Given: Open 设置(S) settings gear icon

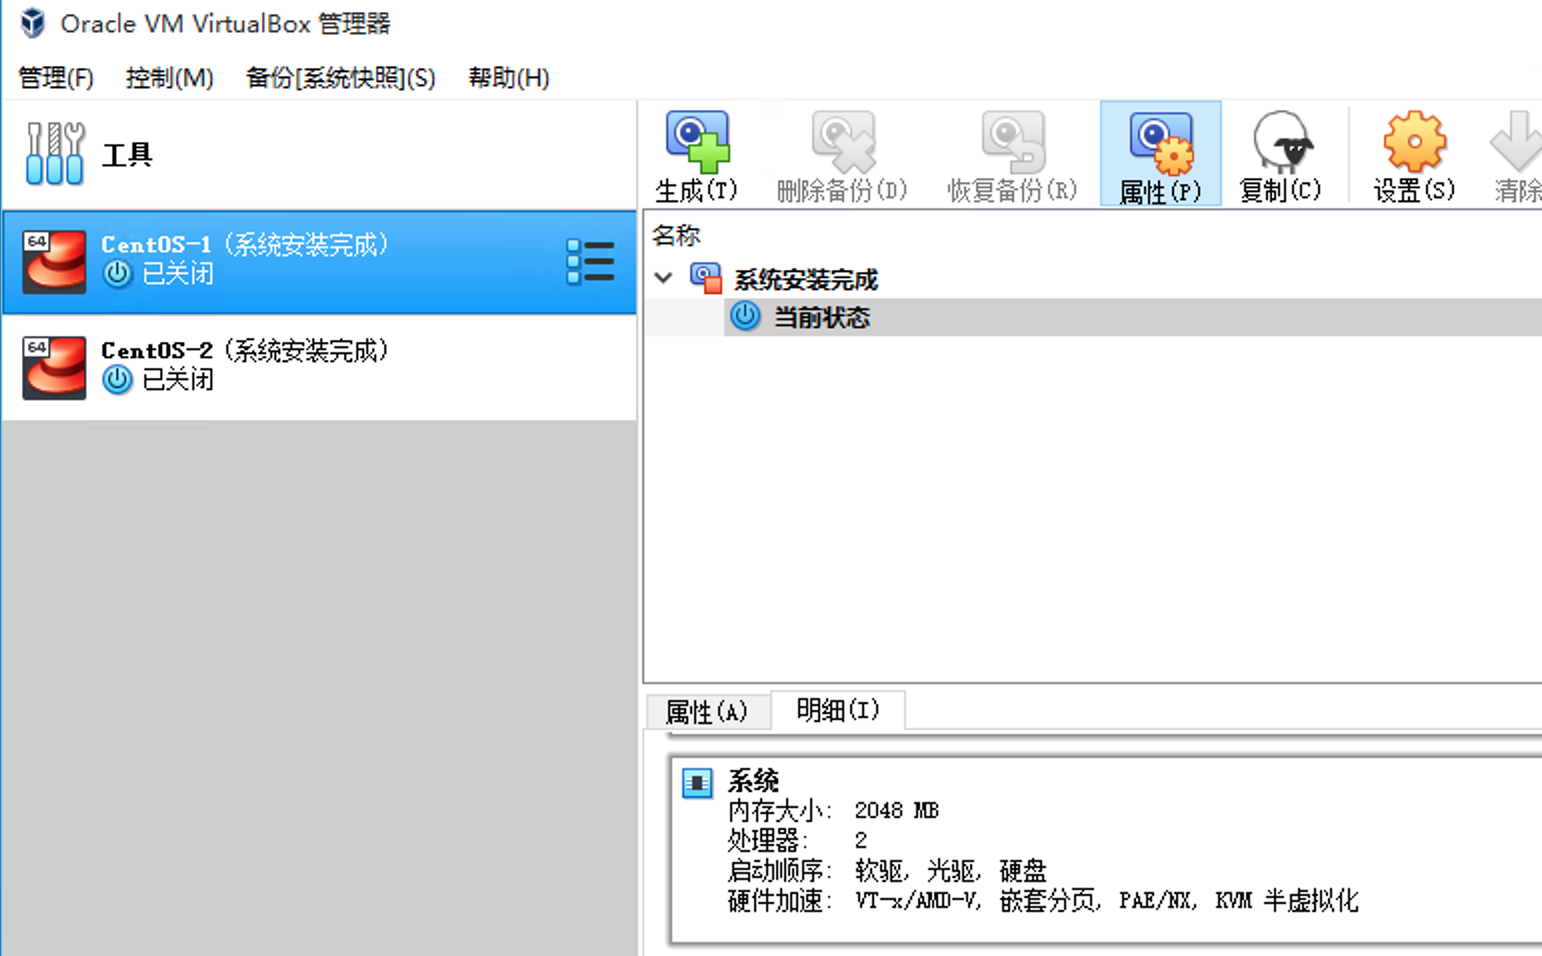Looking at the screenshot, I should [1415, 141].
